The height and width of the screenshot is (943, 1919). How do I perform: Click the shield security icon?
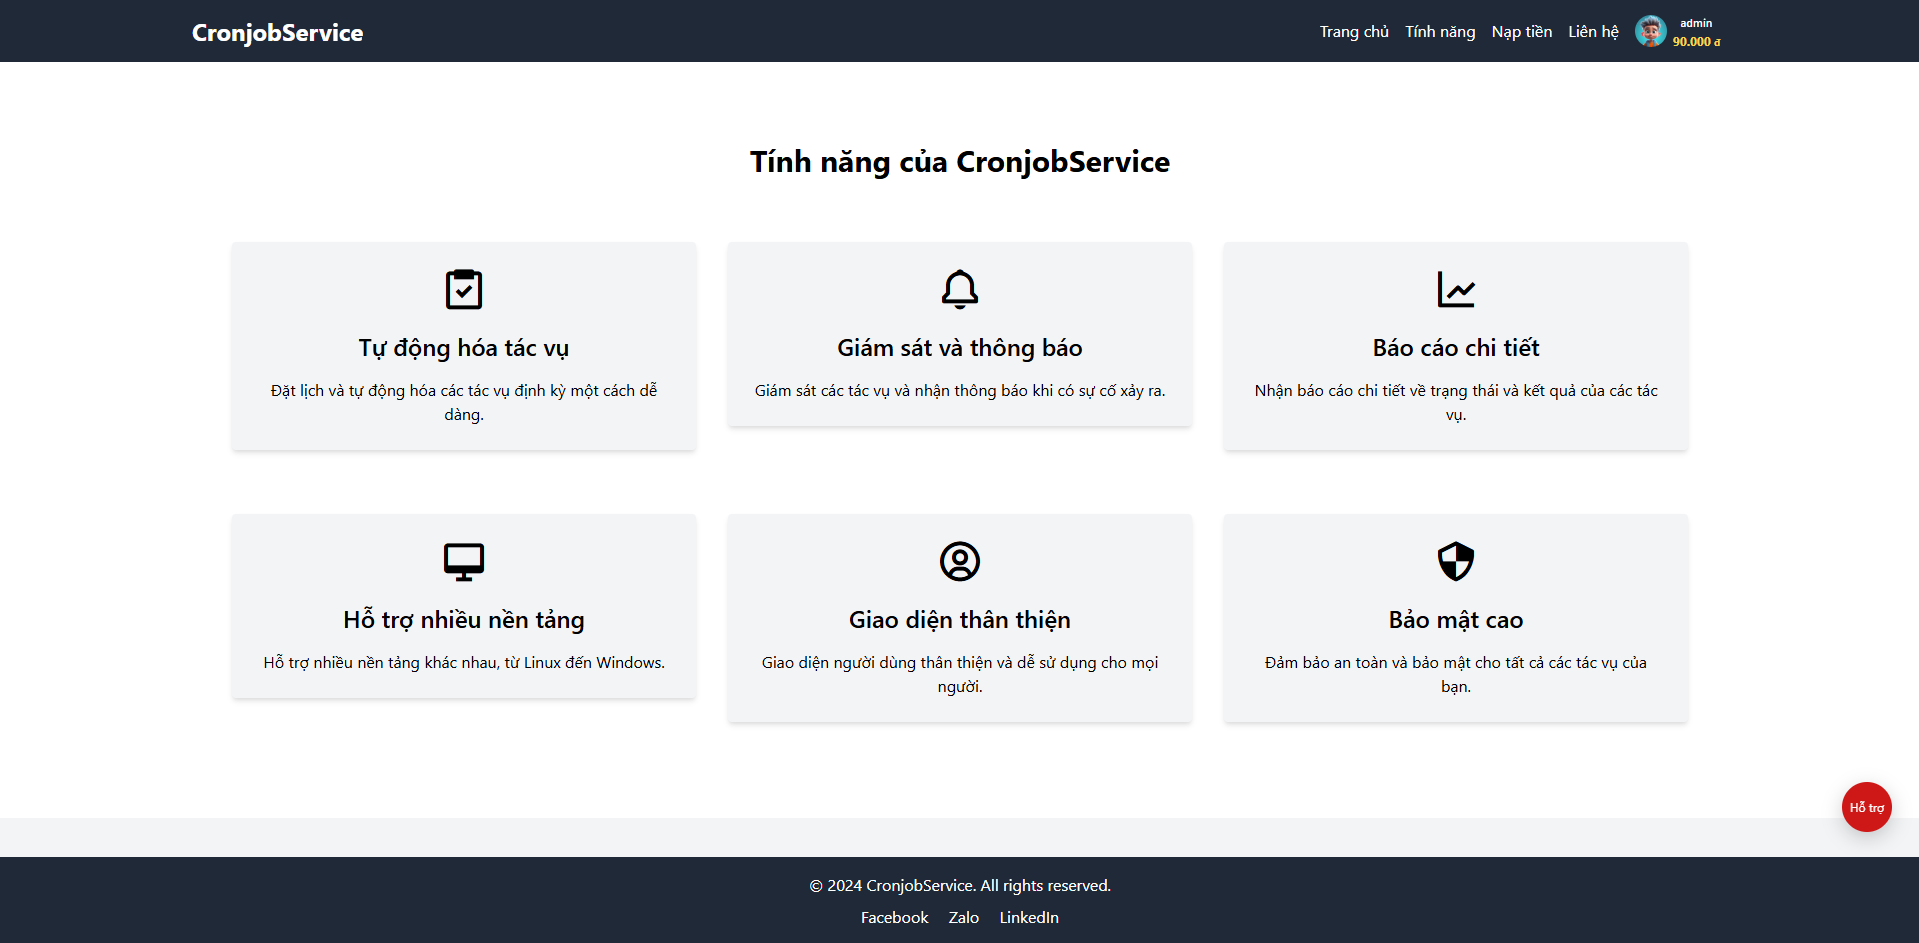1455,562
